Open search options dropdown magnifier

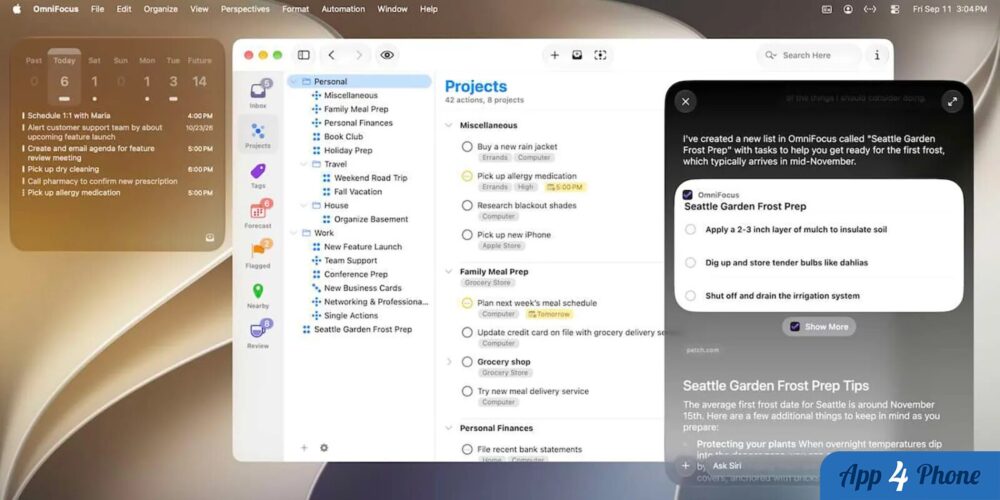(771, 55)
